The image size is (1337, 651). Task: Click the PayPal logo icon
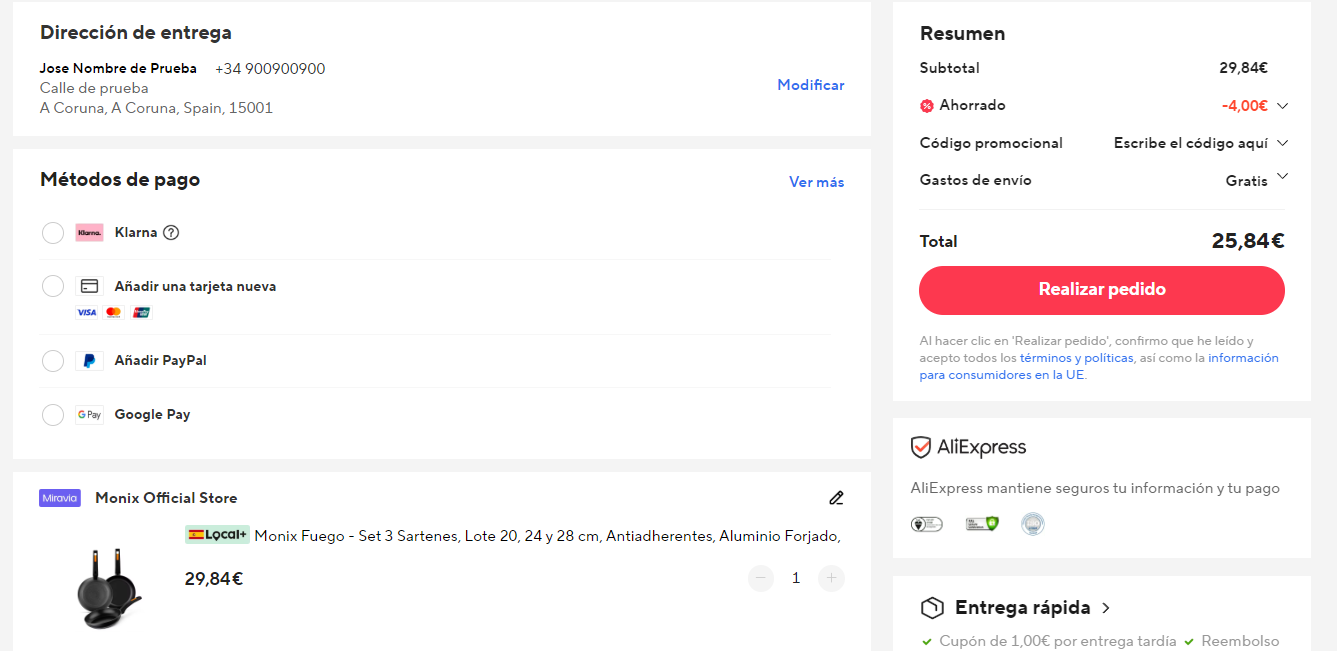[89, 361]
